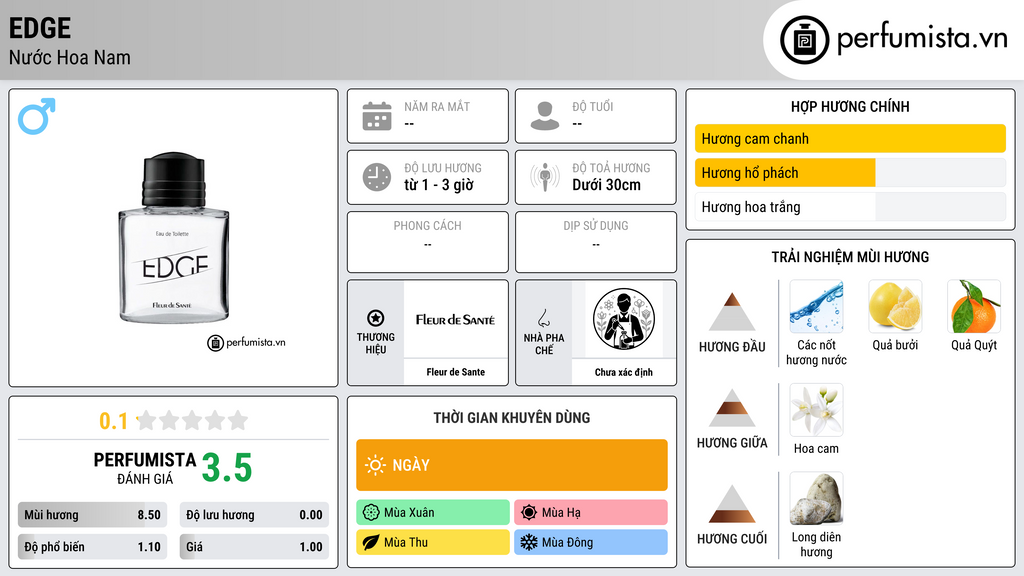
Task: Click the Quả Quýt tangerine image
Action: point(974,306)
